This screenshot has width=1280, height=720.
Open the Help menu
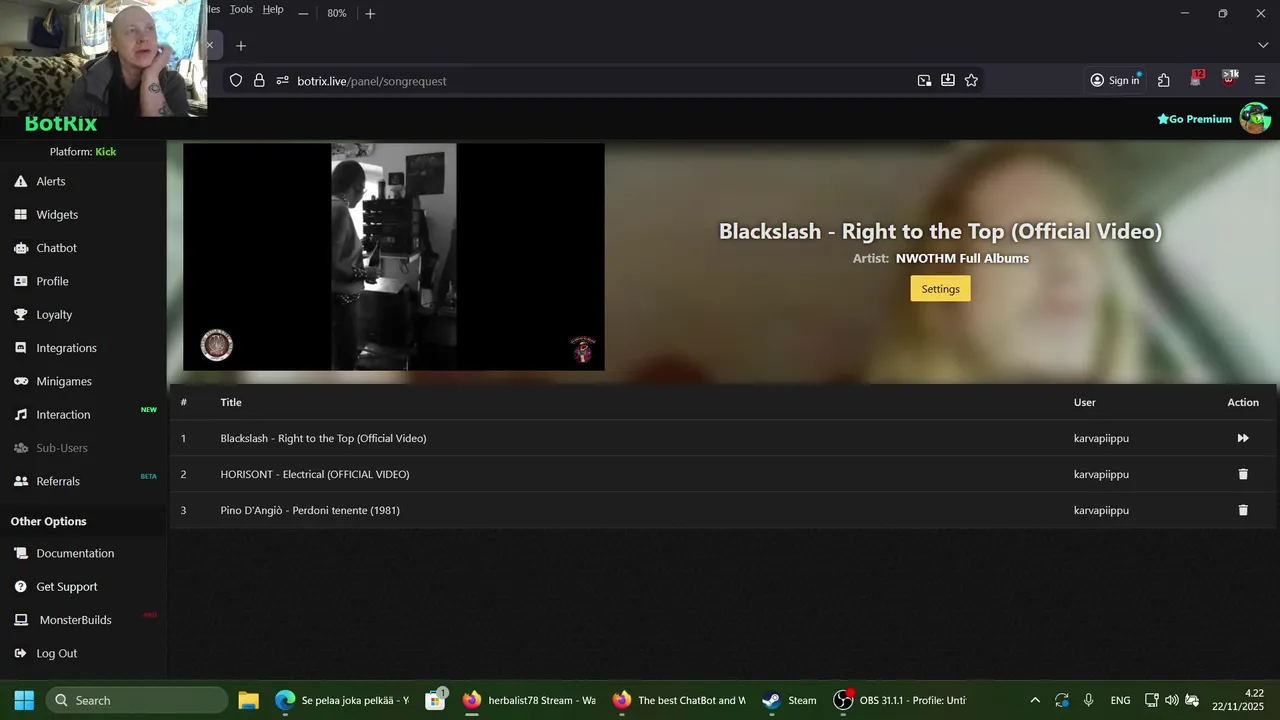273,9
